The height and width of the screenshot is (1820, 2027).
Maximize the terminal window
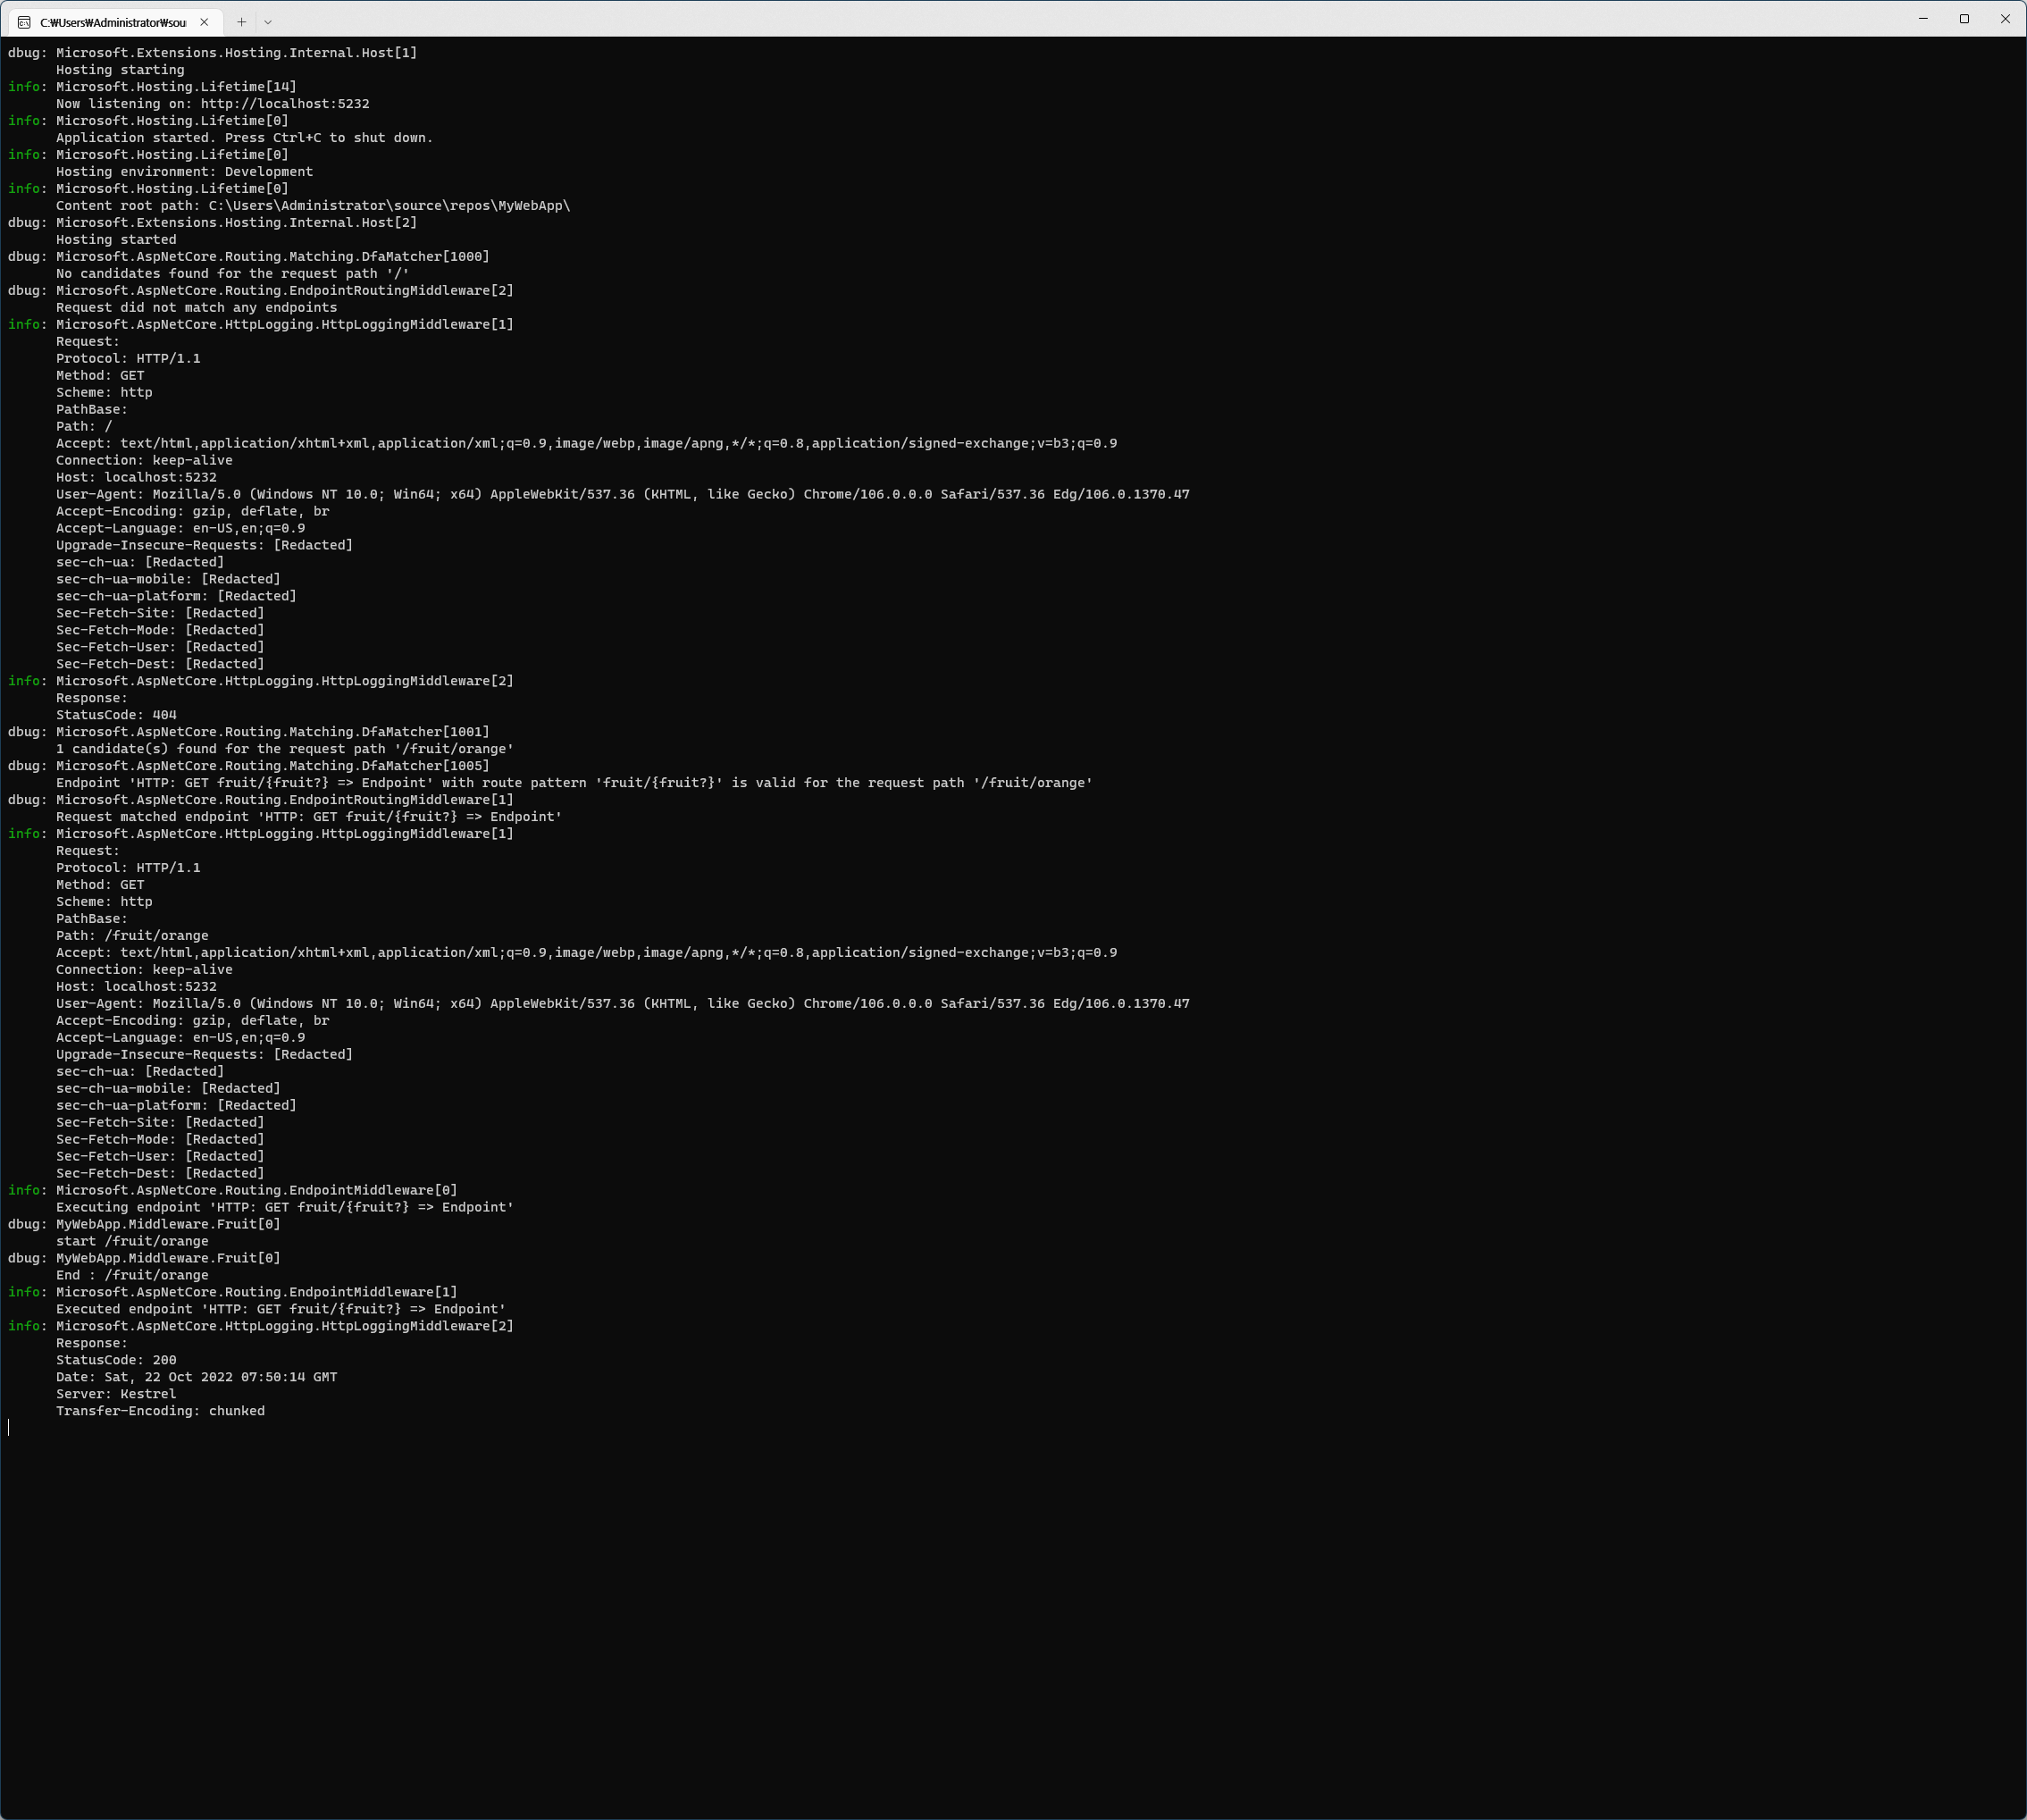tap(1964, 19)
